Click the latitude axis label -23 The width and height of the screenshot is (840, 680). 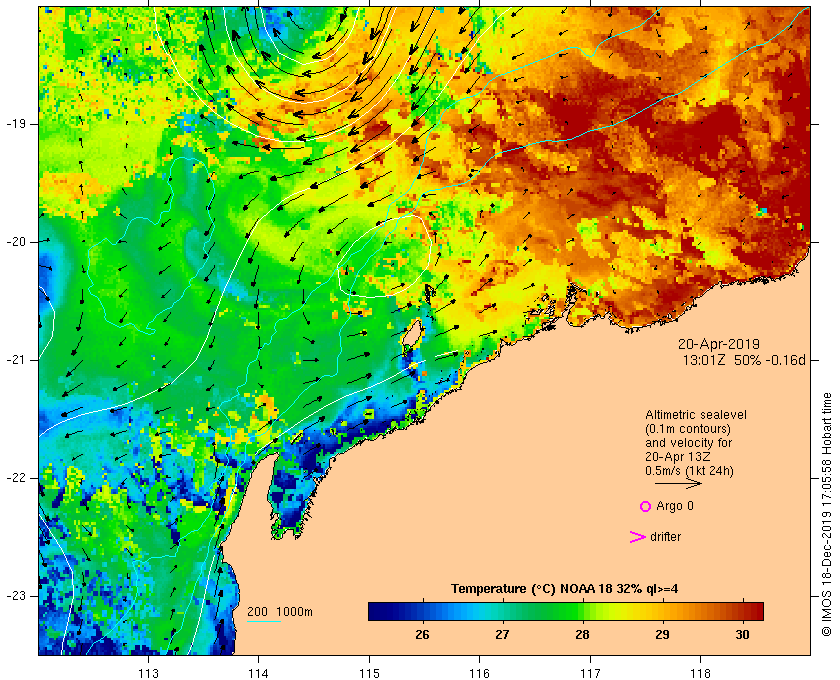tap(16, 596)
